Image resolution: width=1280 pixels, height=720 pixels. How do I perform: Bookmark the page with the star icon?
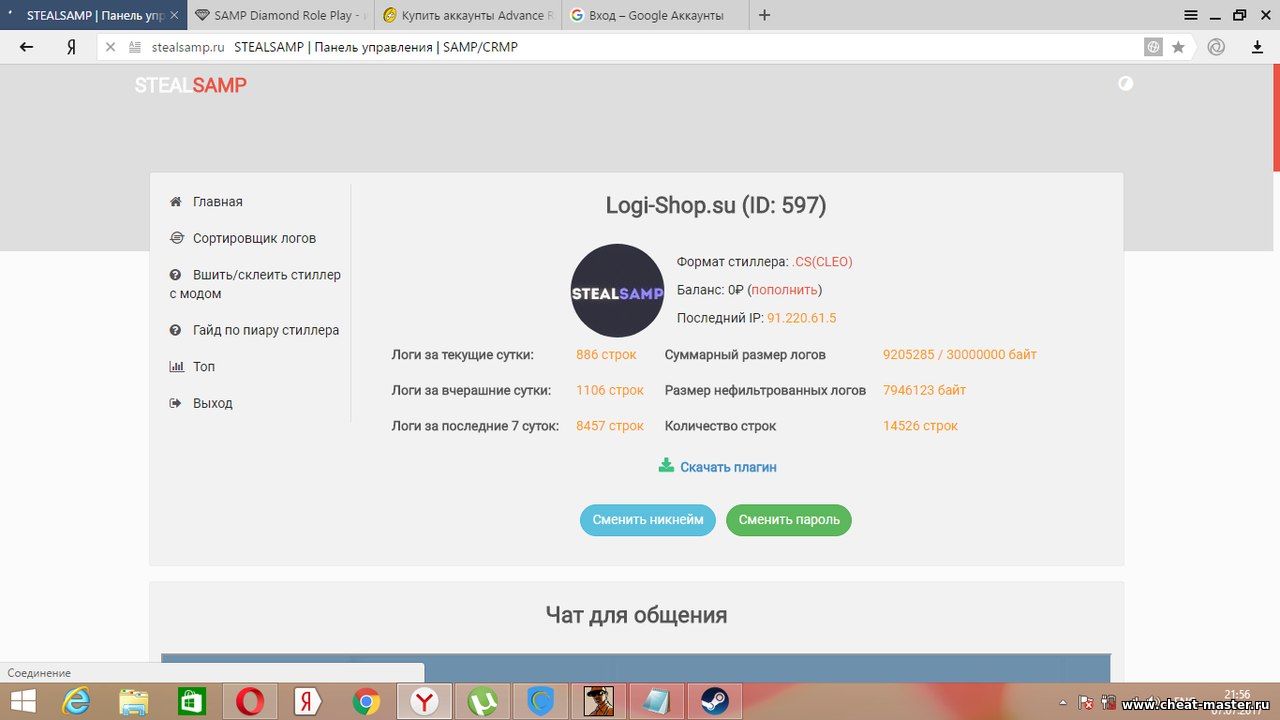1178,47
